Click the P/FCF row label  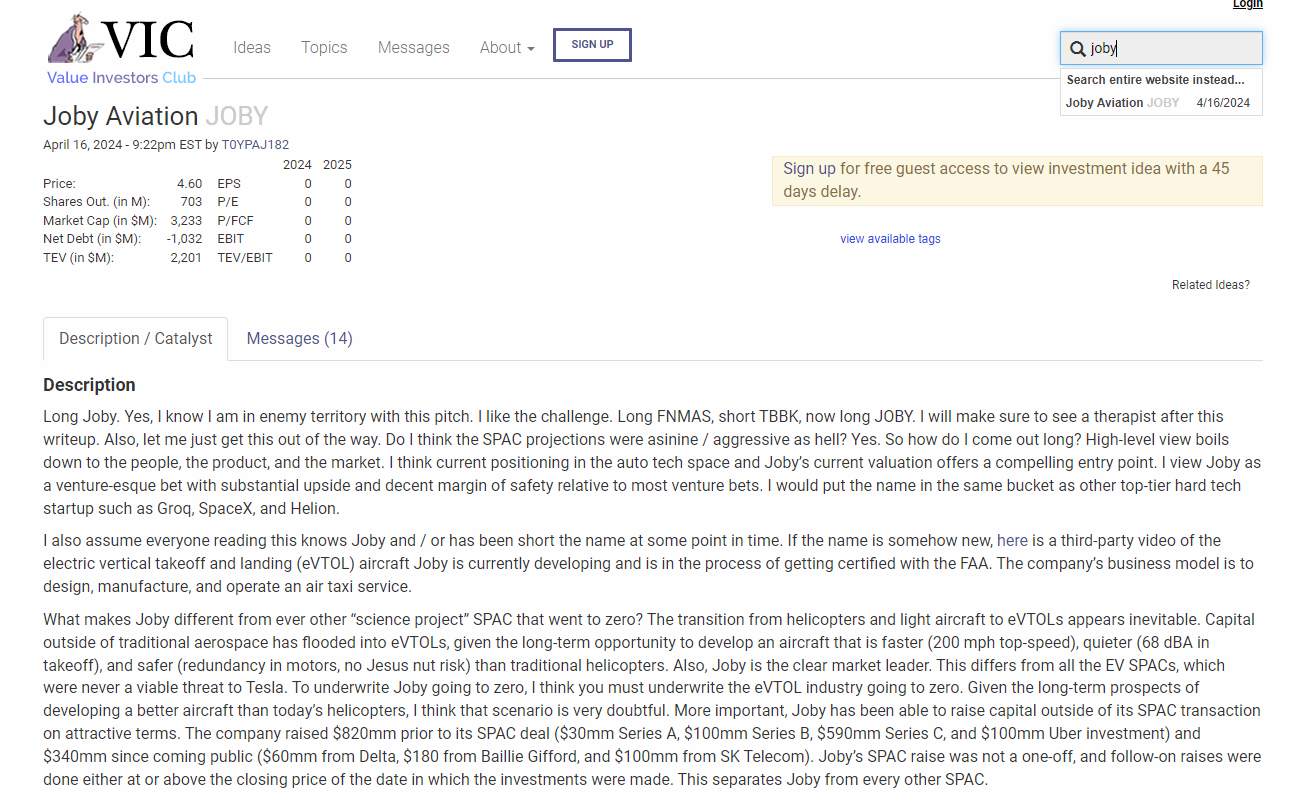coord(234,221)
